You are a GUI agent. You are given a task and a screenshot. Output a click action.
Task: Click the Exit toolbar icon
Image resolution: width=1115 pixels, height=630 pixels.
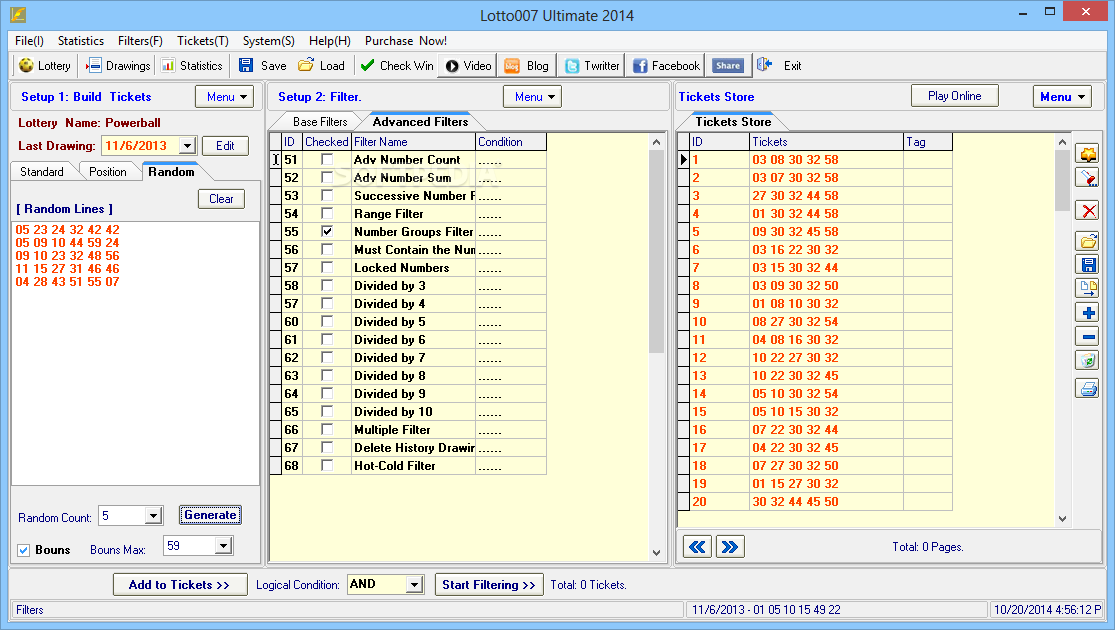pyautogui.click(x=764, y=65)
